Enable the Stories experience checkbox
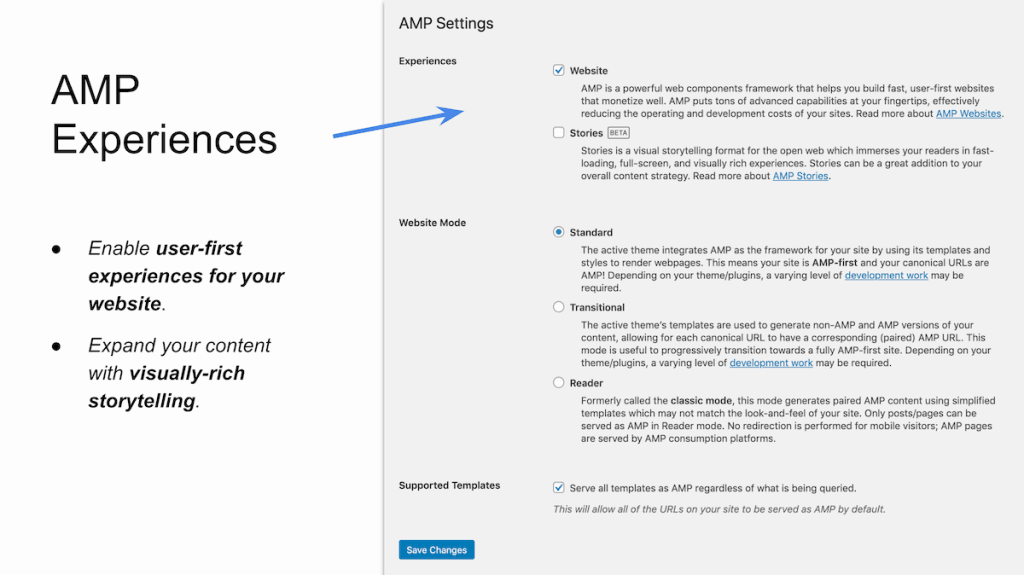Screen dimensions: 1024x575 point(558,133)
